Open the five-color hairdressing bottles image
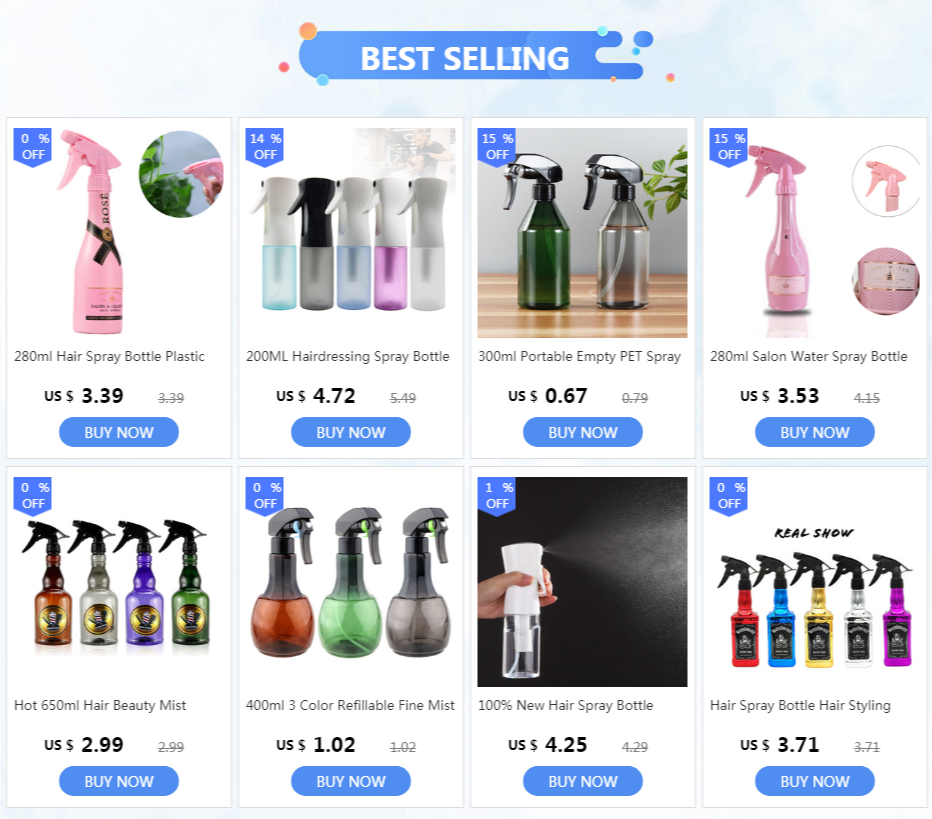 [351, 233]
